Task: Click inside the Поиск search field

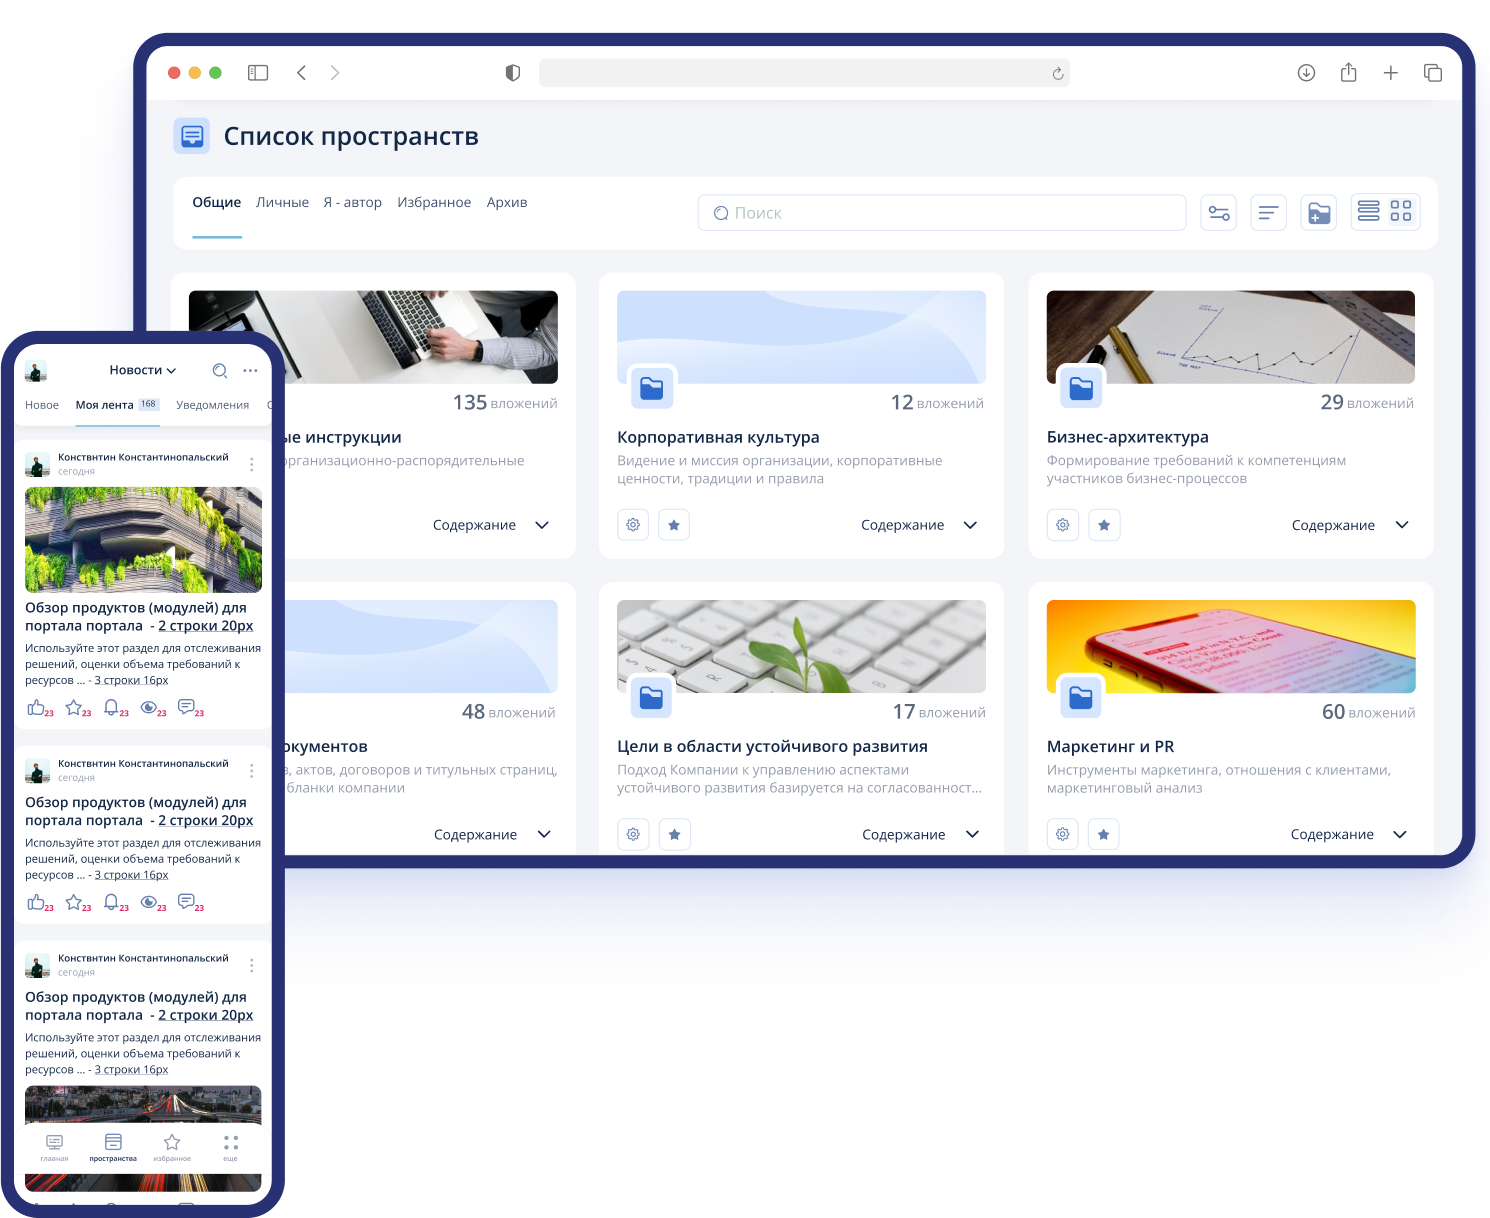Action: 940,212
